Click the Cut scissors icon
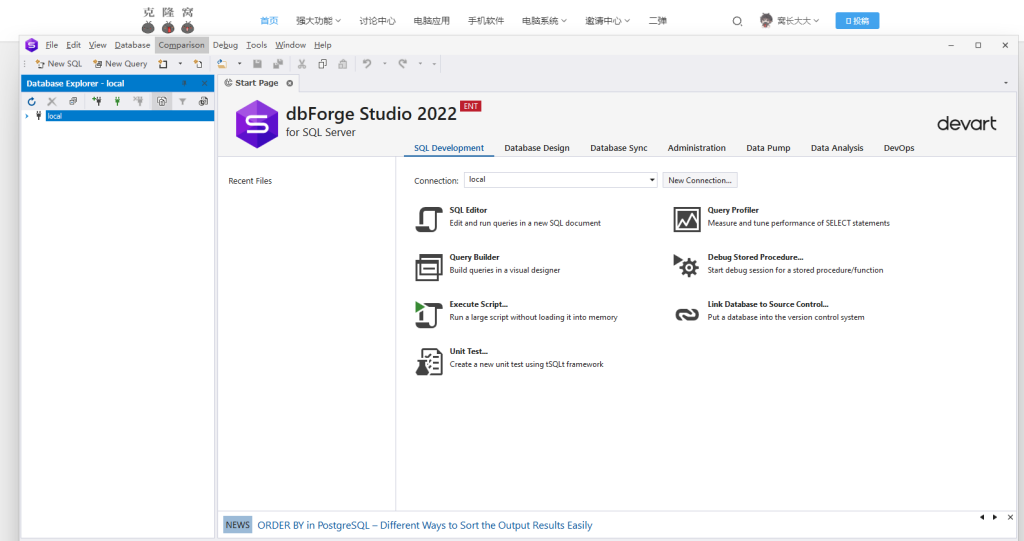 pos(302,64)
